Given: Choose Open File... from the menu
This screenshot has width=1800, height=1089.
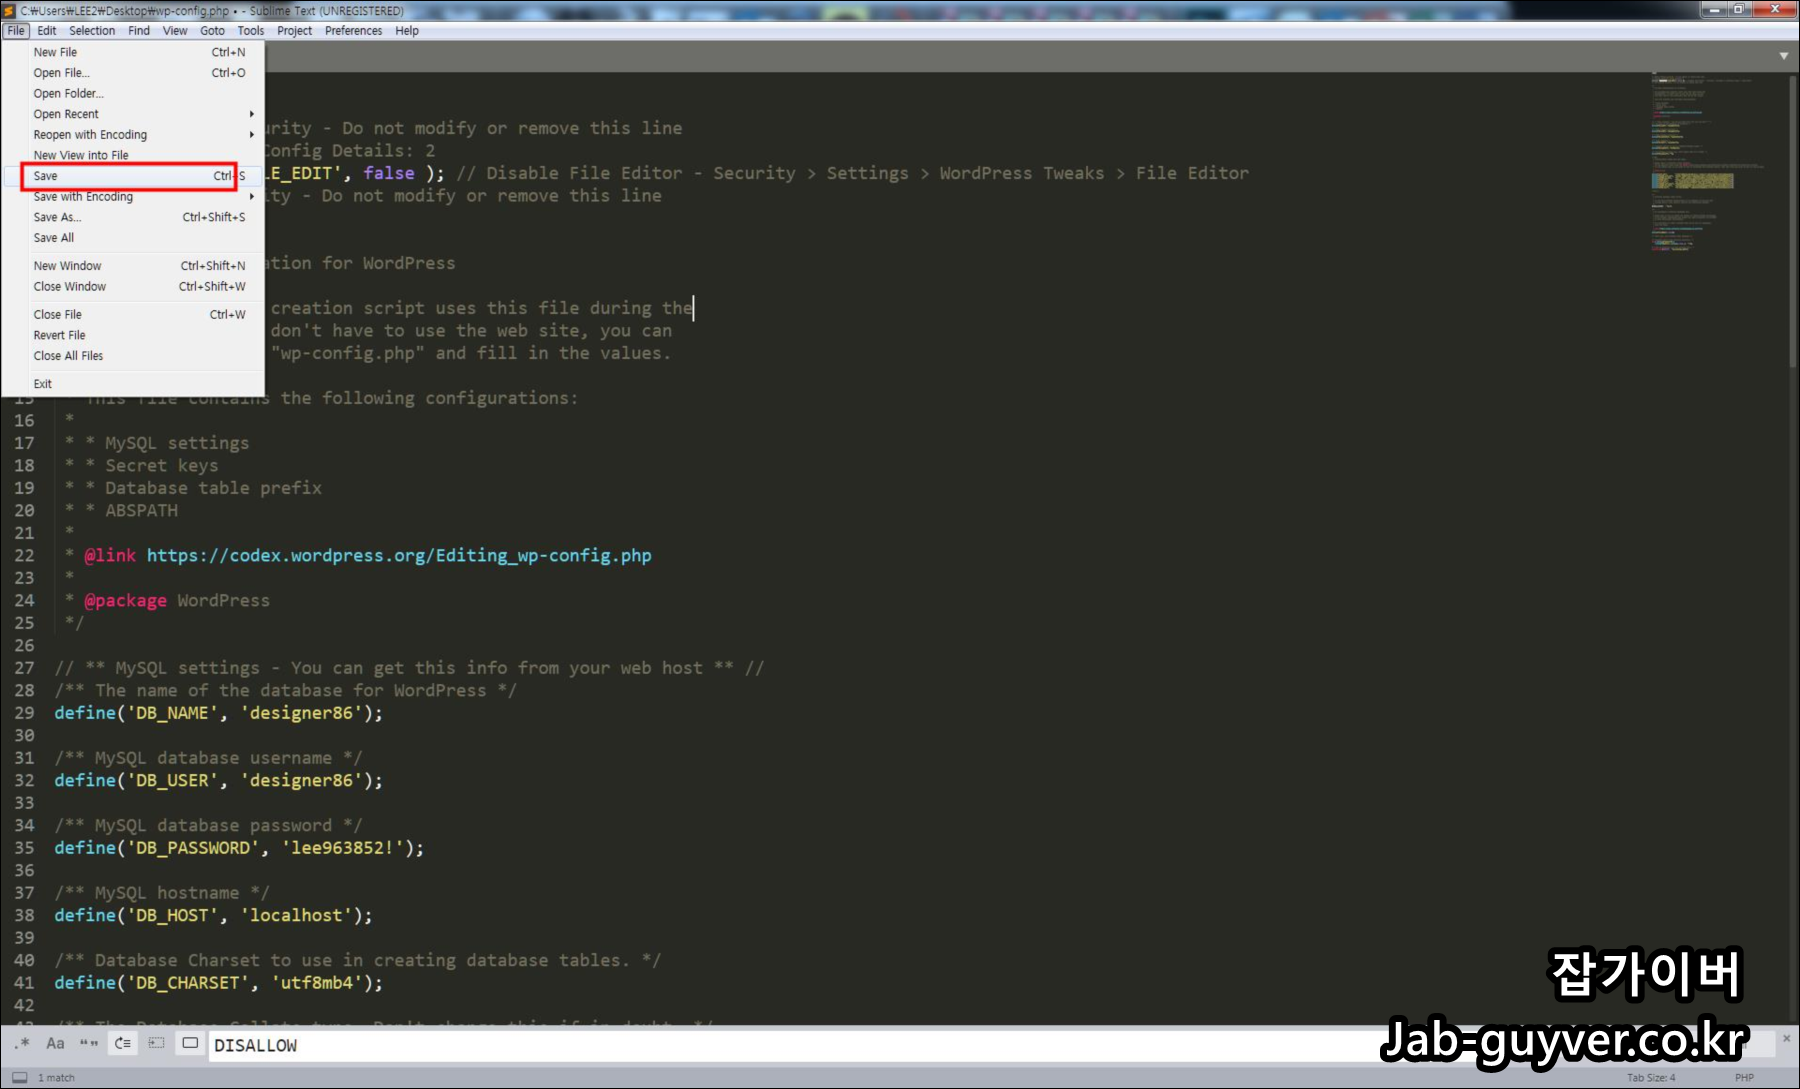Looking at the screenshot, I should pyautogui.click(x=133, y=73).
